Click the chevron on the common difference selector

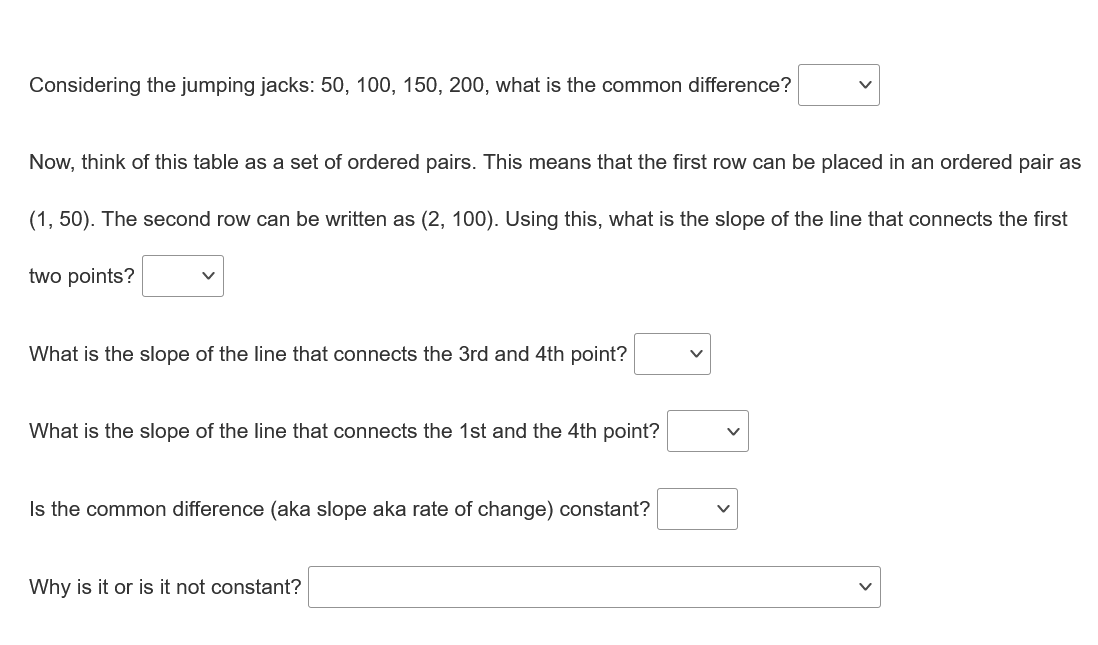coord(866,85)
